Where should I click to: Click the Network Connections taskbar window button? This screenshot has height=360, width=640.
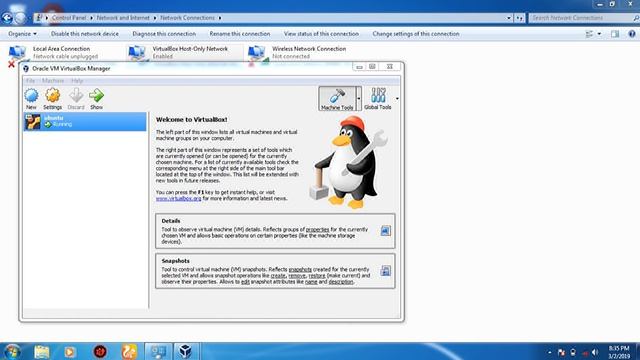158,351
